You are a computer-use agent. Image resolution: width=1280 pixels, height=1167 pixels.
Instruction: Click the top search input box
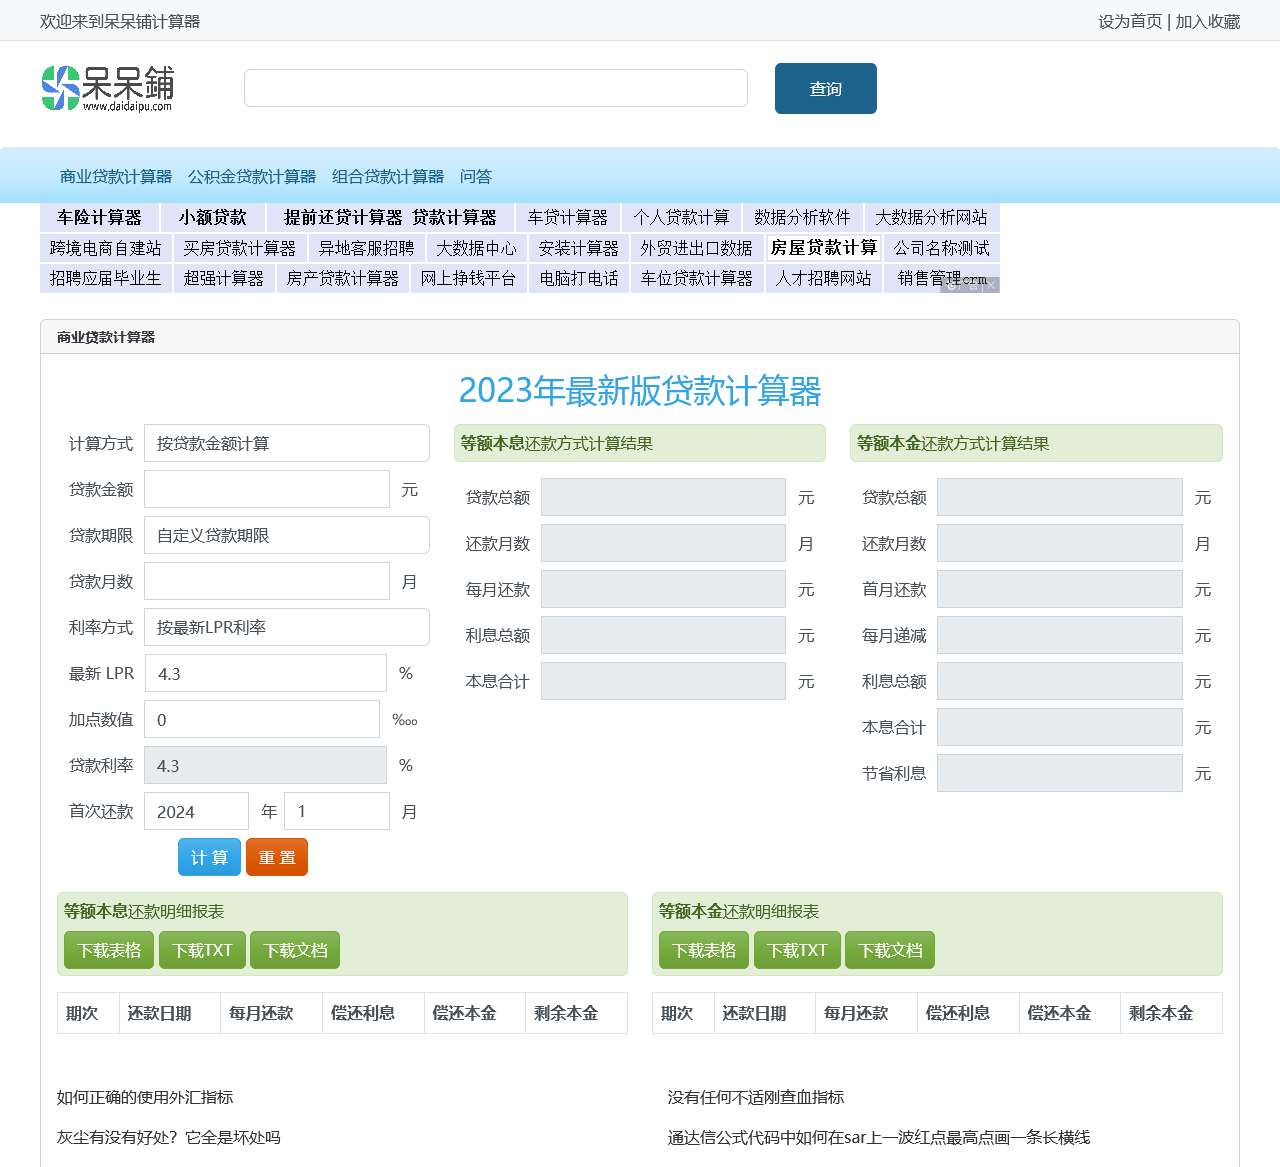495,88
